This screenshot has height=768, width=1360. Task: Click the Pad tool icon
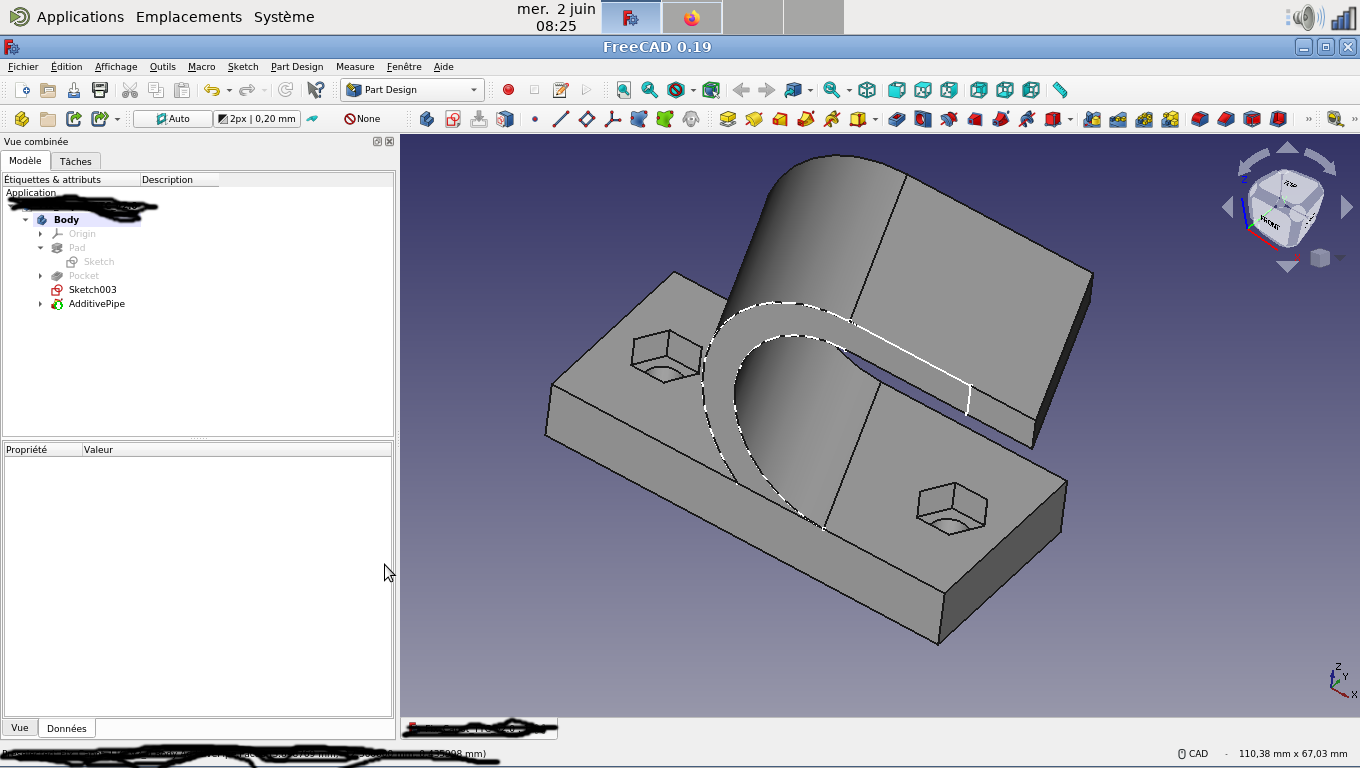point(727,119)
